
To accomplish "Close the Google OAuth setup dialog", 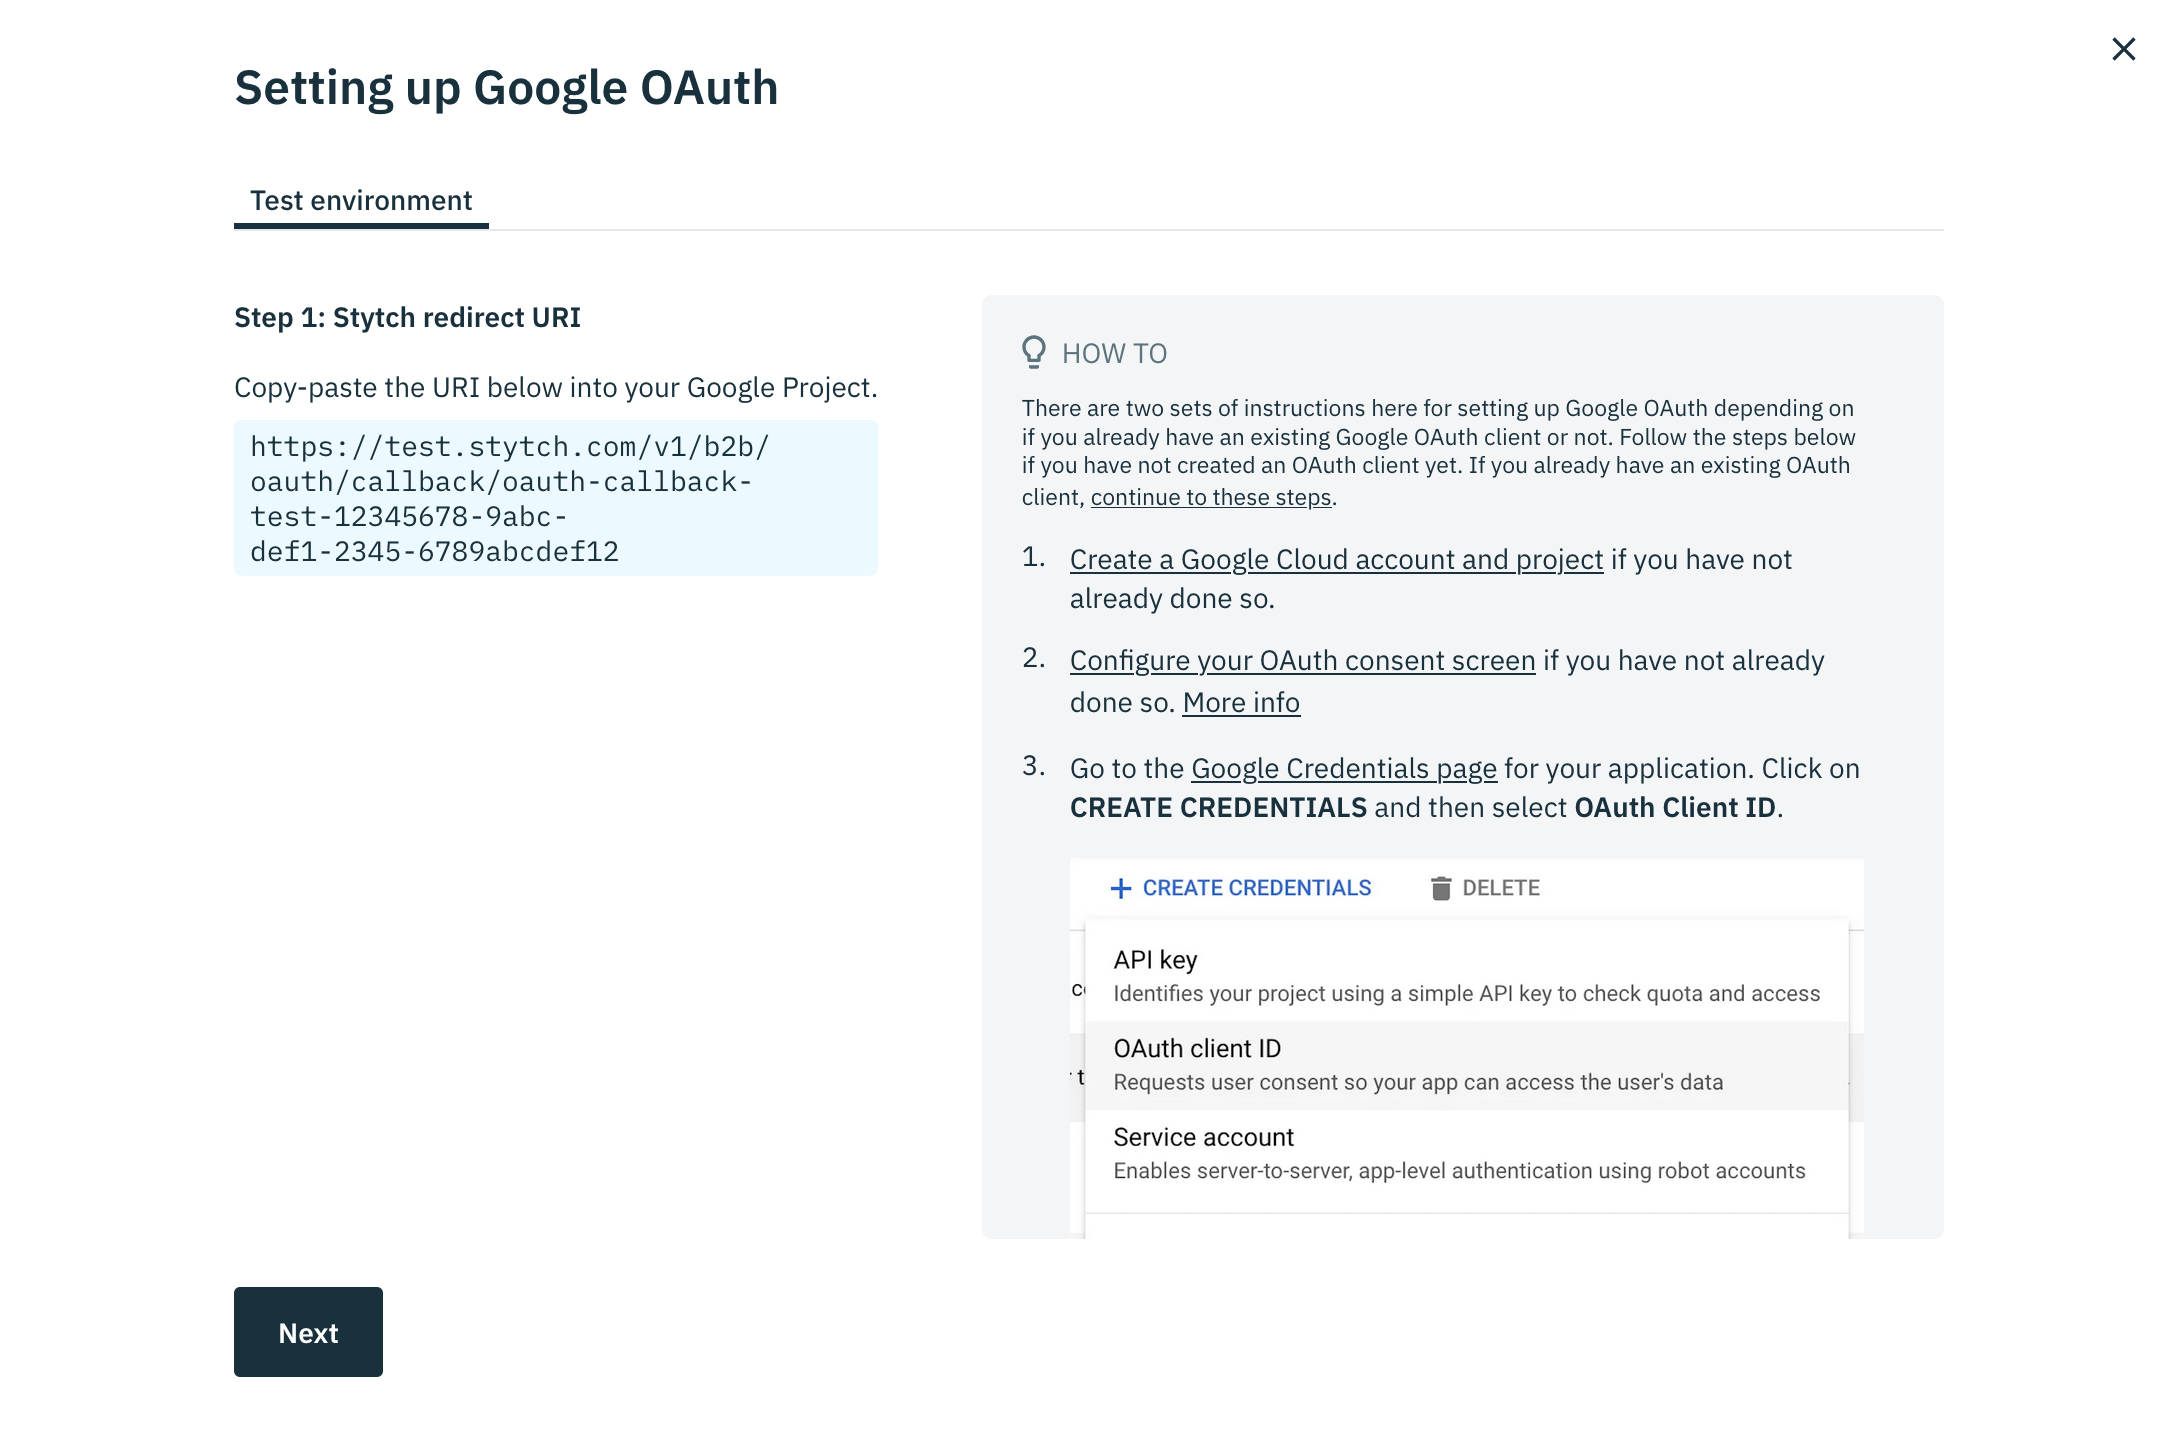I will [x=2123, y=49].
